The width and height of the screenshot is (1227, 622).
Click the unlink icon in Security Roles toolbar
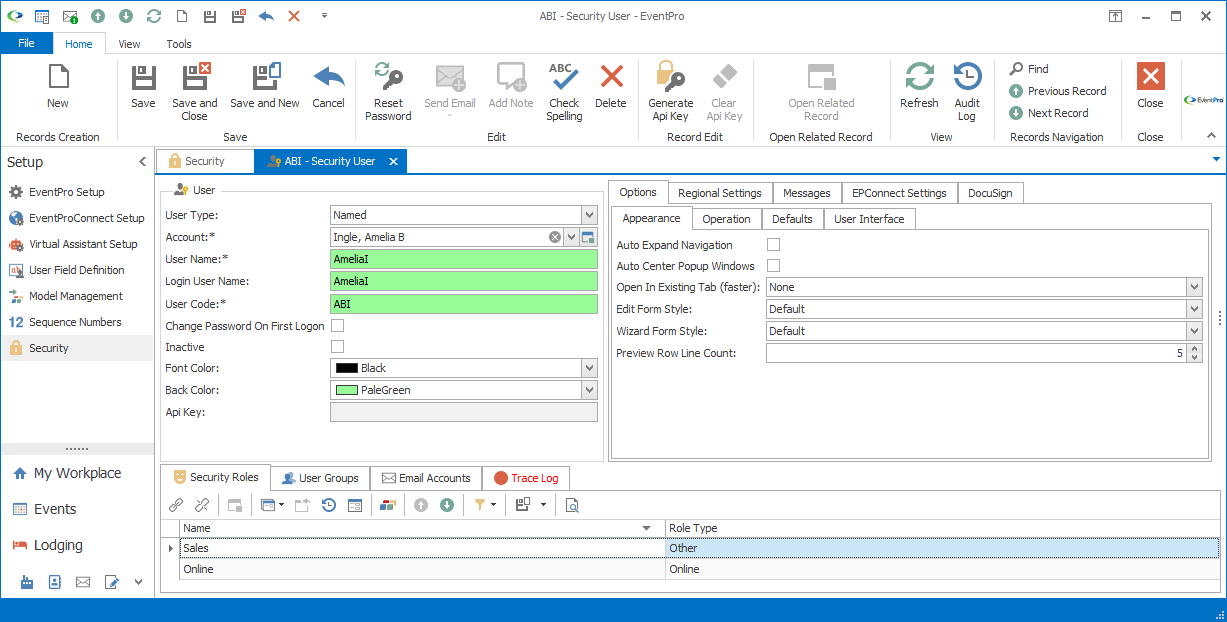point(202,505)
